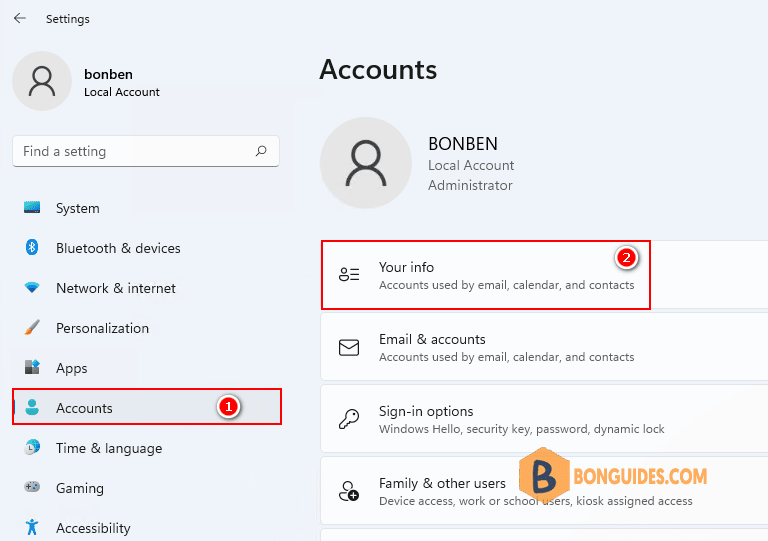Image resolution: width=768 pixels, height=541 pixels.
Task: Click the Time & language globe icon
Action: [x=32, y=448]
